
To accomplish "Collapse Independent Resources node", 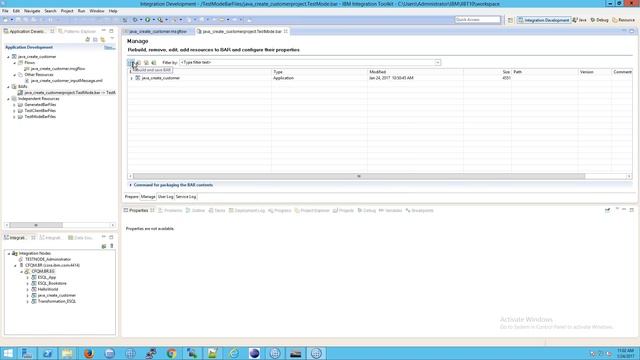I will [x=8, y=99].
